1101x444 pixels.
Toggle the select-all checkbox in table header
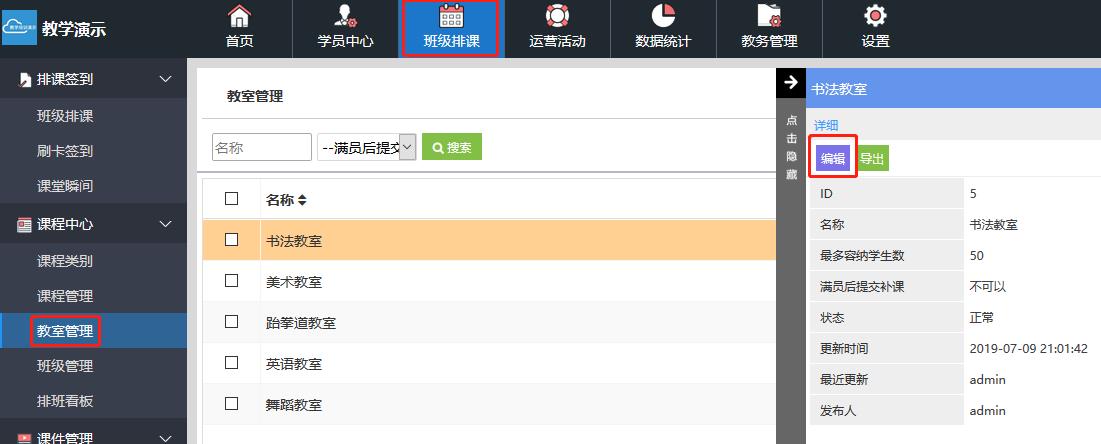tap(232, 199)
